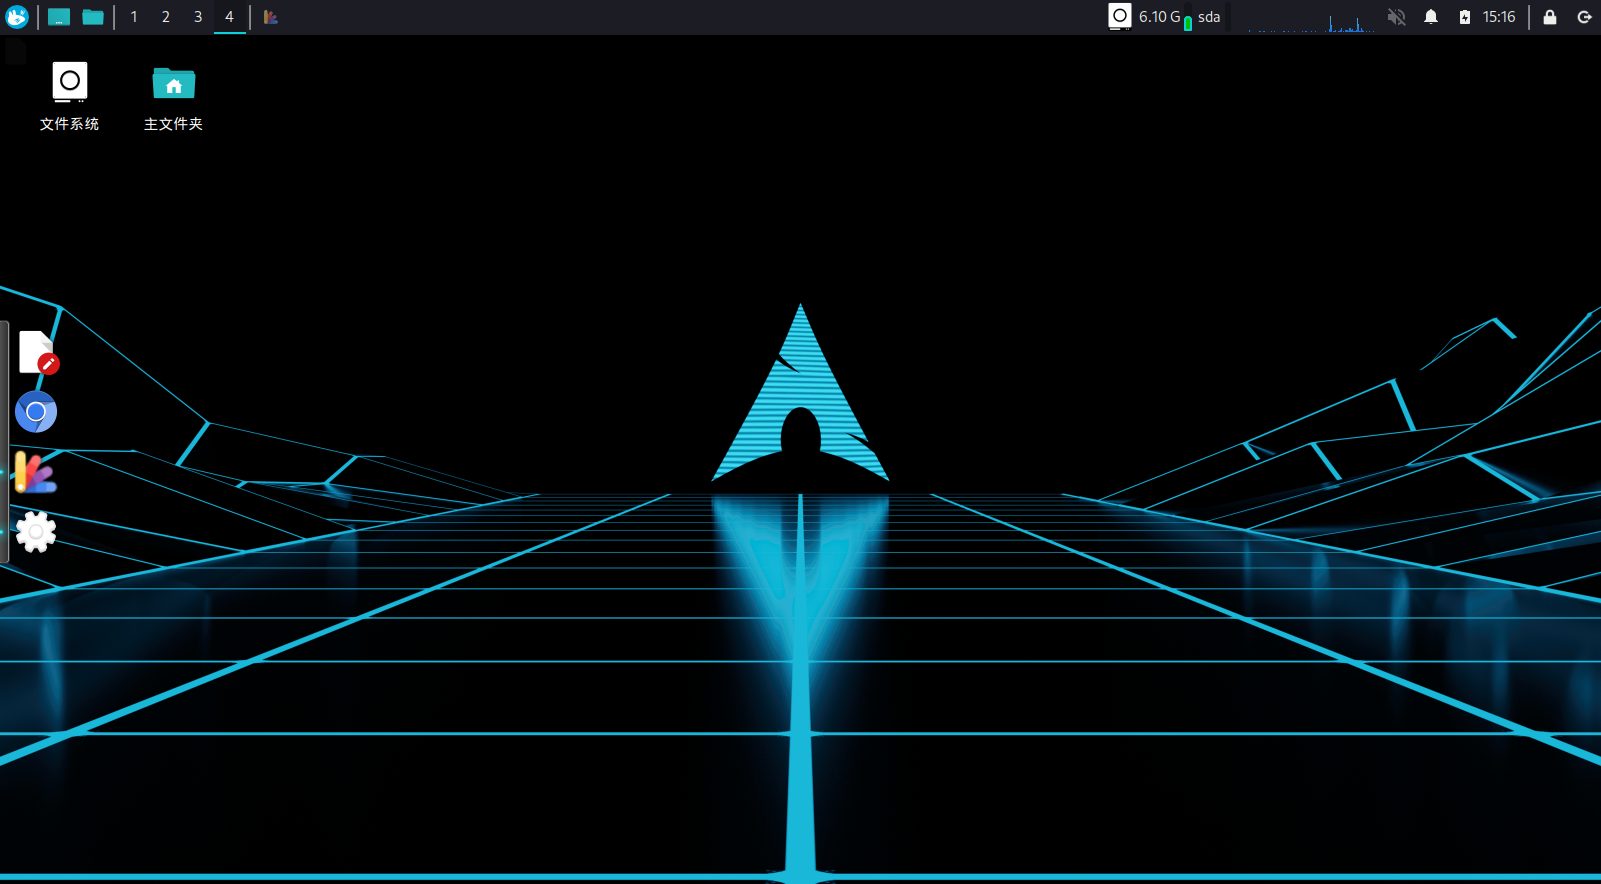This screenshot has height=884, width=1601.
Task: Click the green disk usage bar
Action: click(1188, 22)
